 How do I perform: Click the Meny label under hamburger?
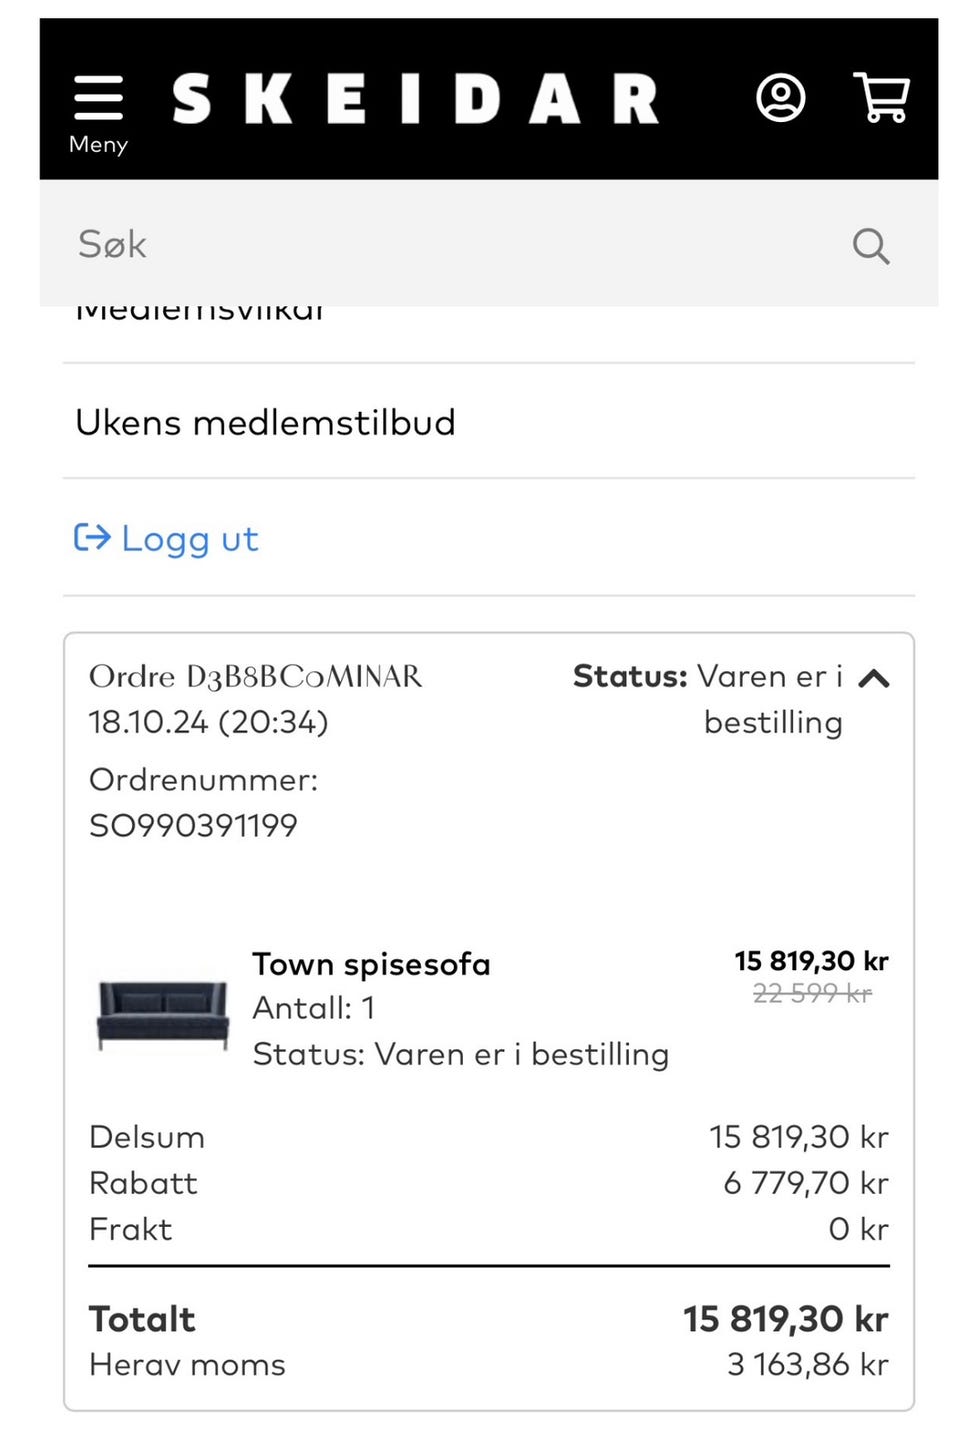[98, 145]
